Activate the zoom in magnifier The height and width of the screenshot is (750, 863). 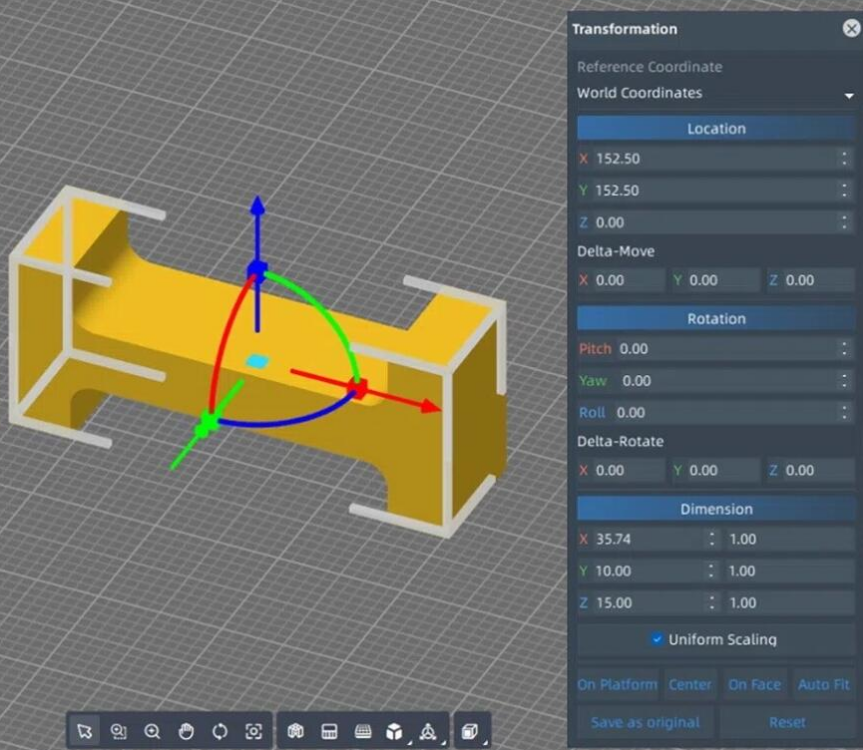click(152, 731)
